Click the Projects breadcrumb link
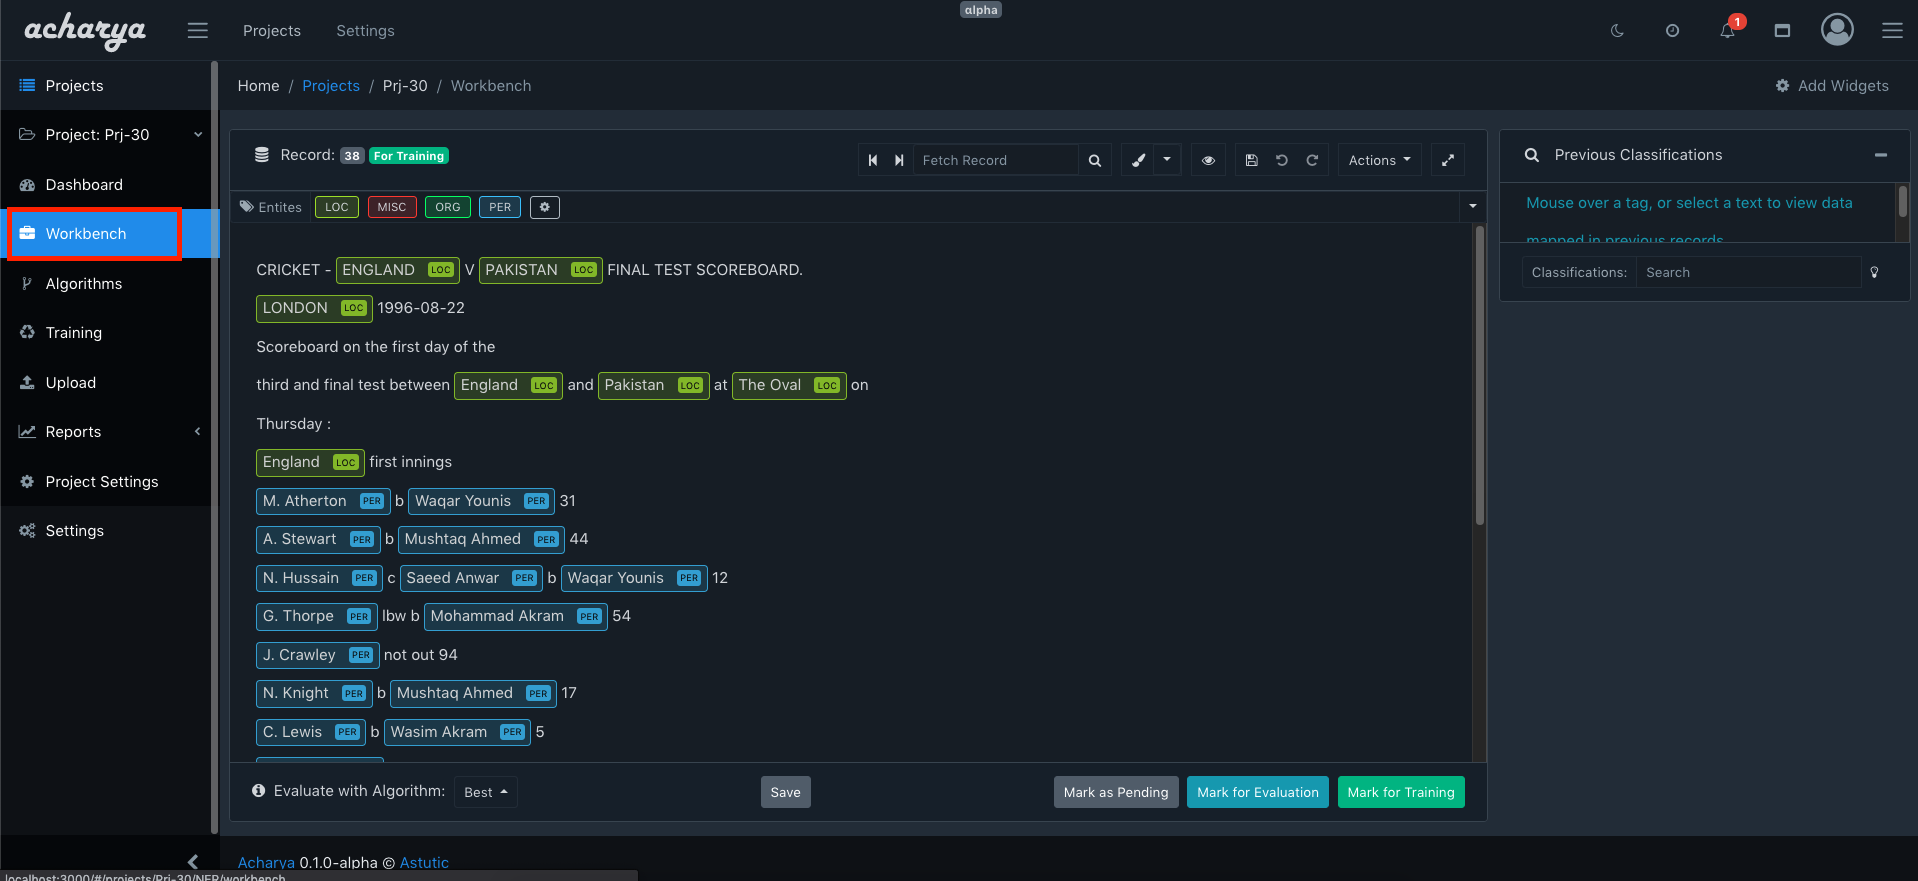Image resolution: width=1918 pixels, height=881 pixels. tap(331, 86)
